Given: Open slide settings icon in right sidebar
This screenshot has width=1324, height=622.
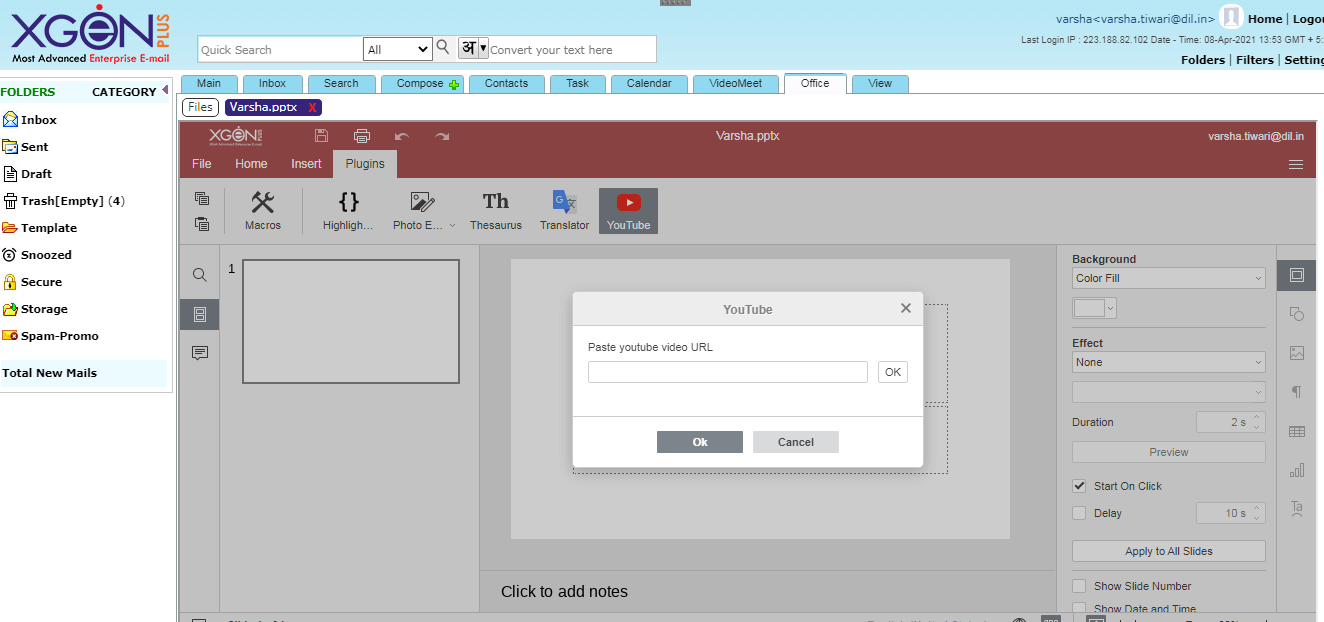Looking at the screenshot, I should [1297, 275].
